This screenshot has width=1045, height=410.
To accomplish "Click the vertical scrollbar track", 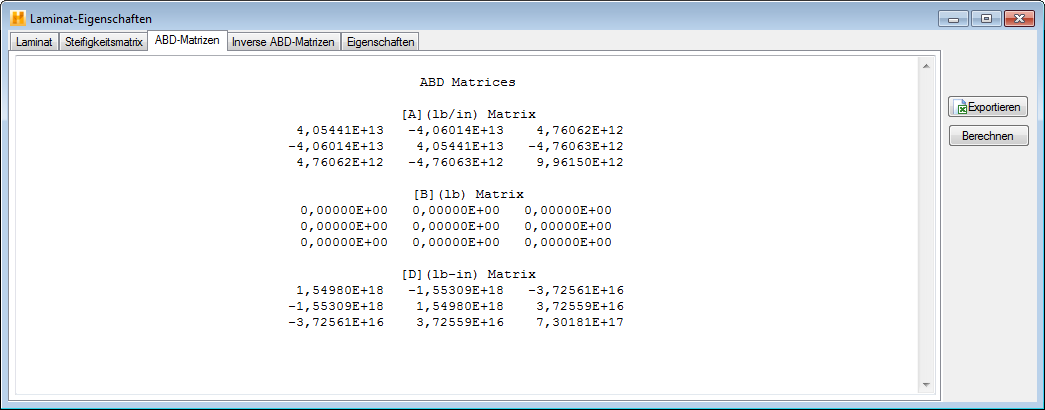I will point(925,225).
